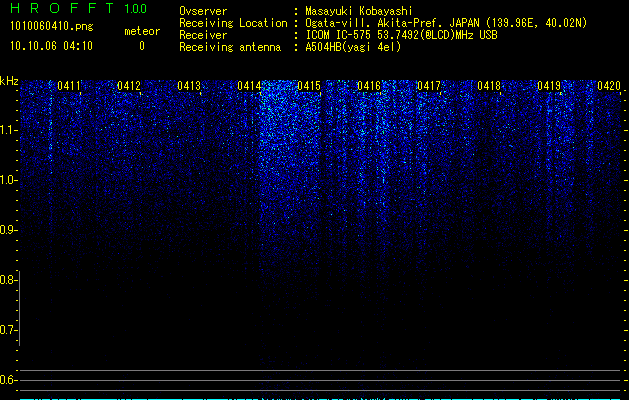This screenshot has height=400, width=629.
Task: Click the 0413 time marker
Action: pos(189,86)
